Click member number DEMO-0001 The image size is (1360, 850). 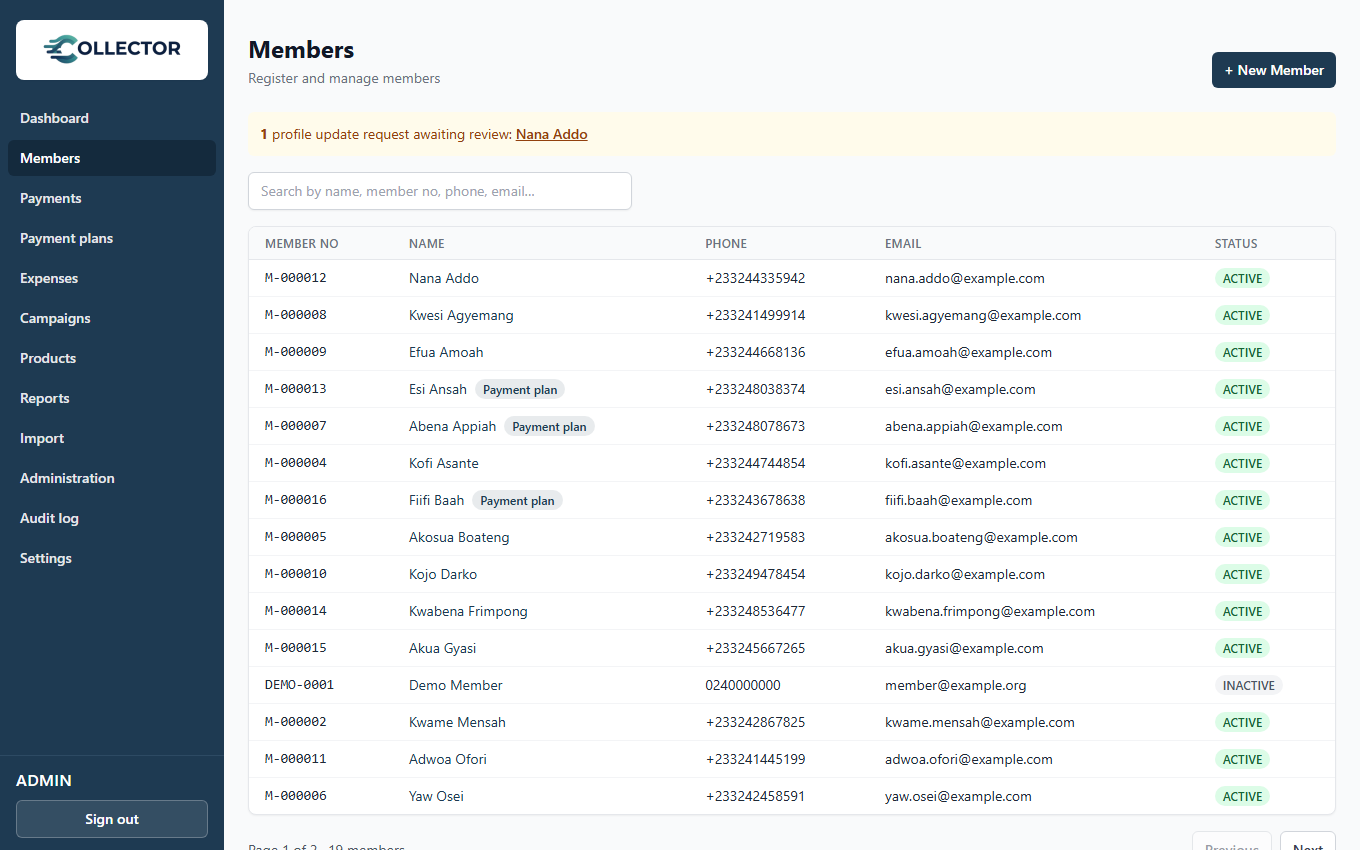299,685
